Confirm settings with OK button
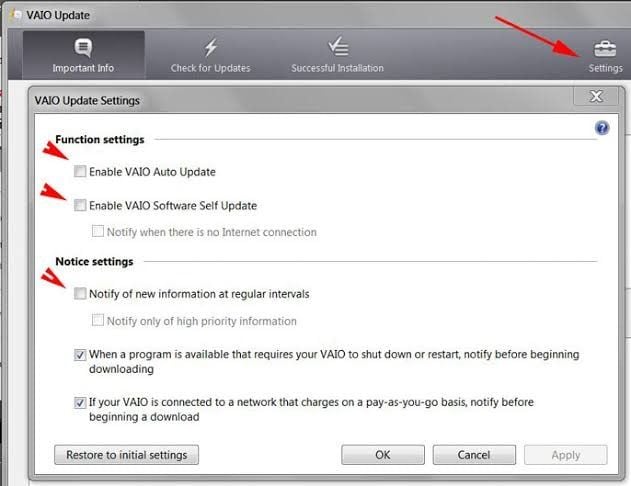The width and height of the screenshot is (631, 486). tap(383, 455)
